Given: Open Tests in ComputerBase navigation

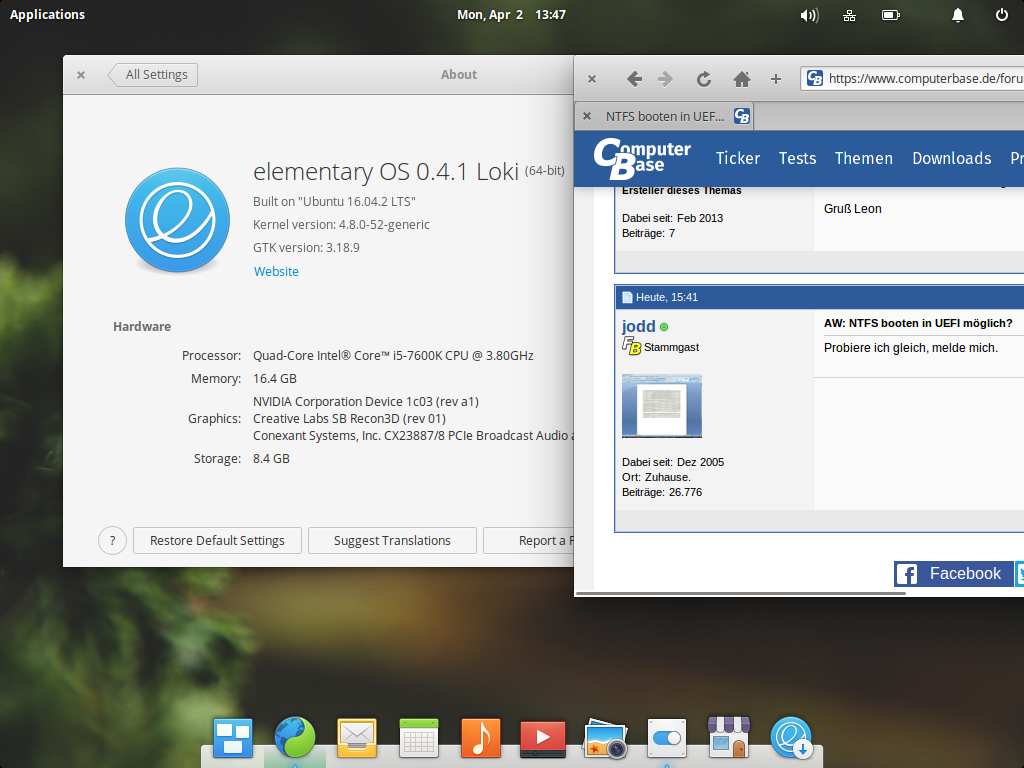Looking at the screenshot, I should 797,158.
